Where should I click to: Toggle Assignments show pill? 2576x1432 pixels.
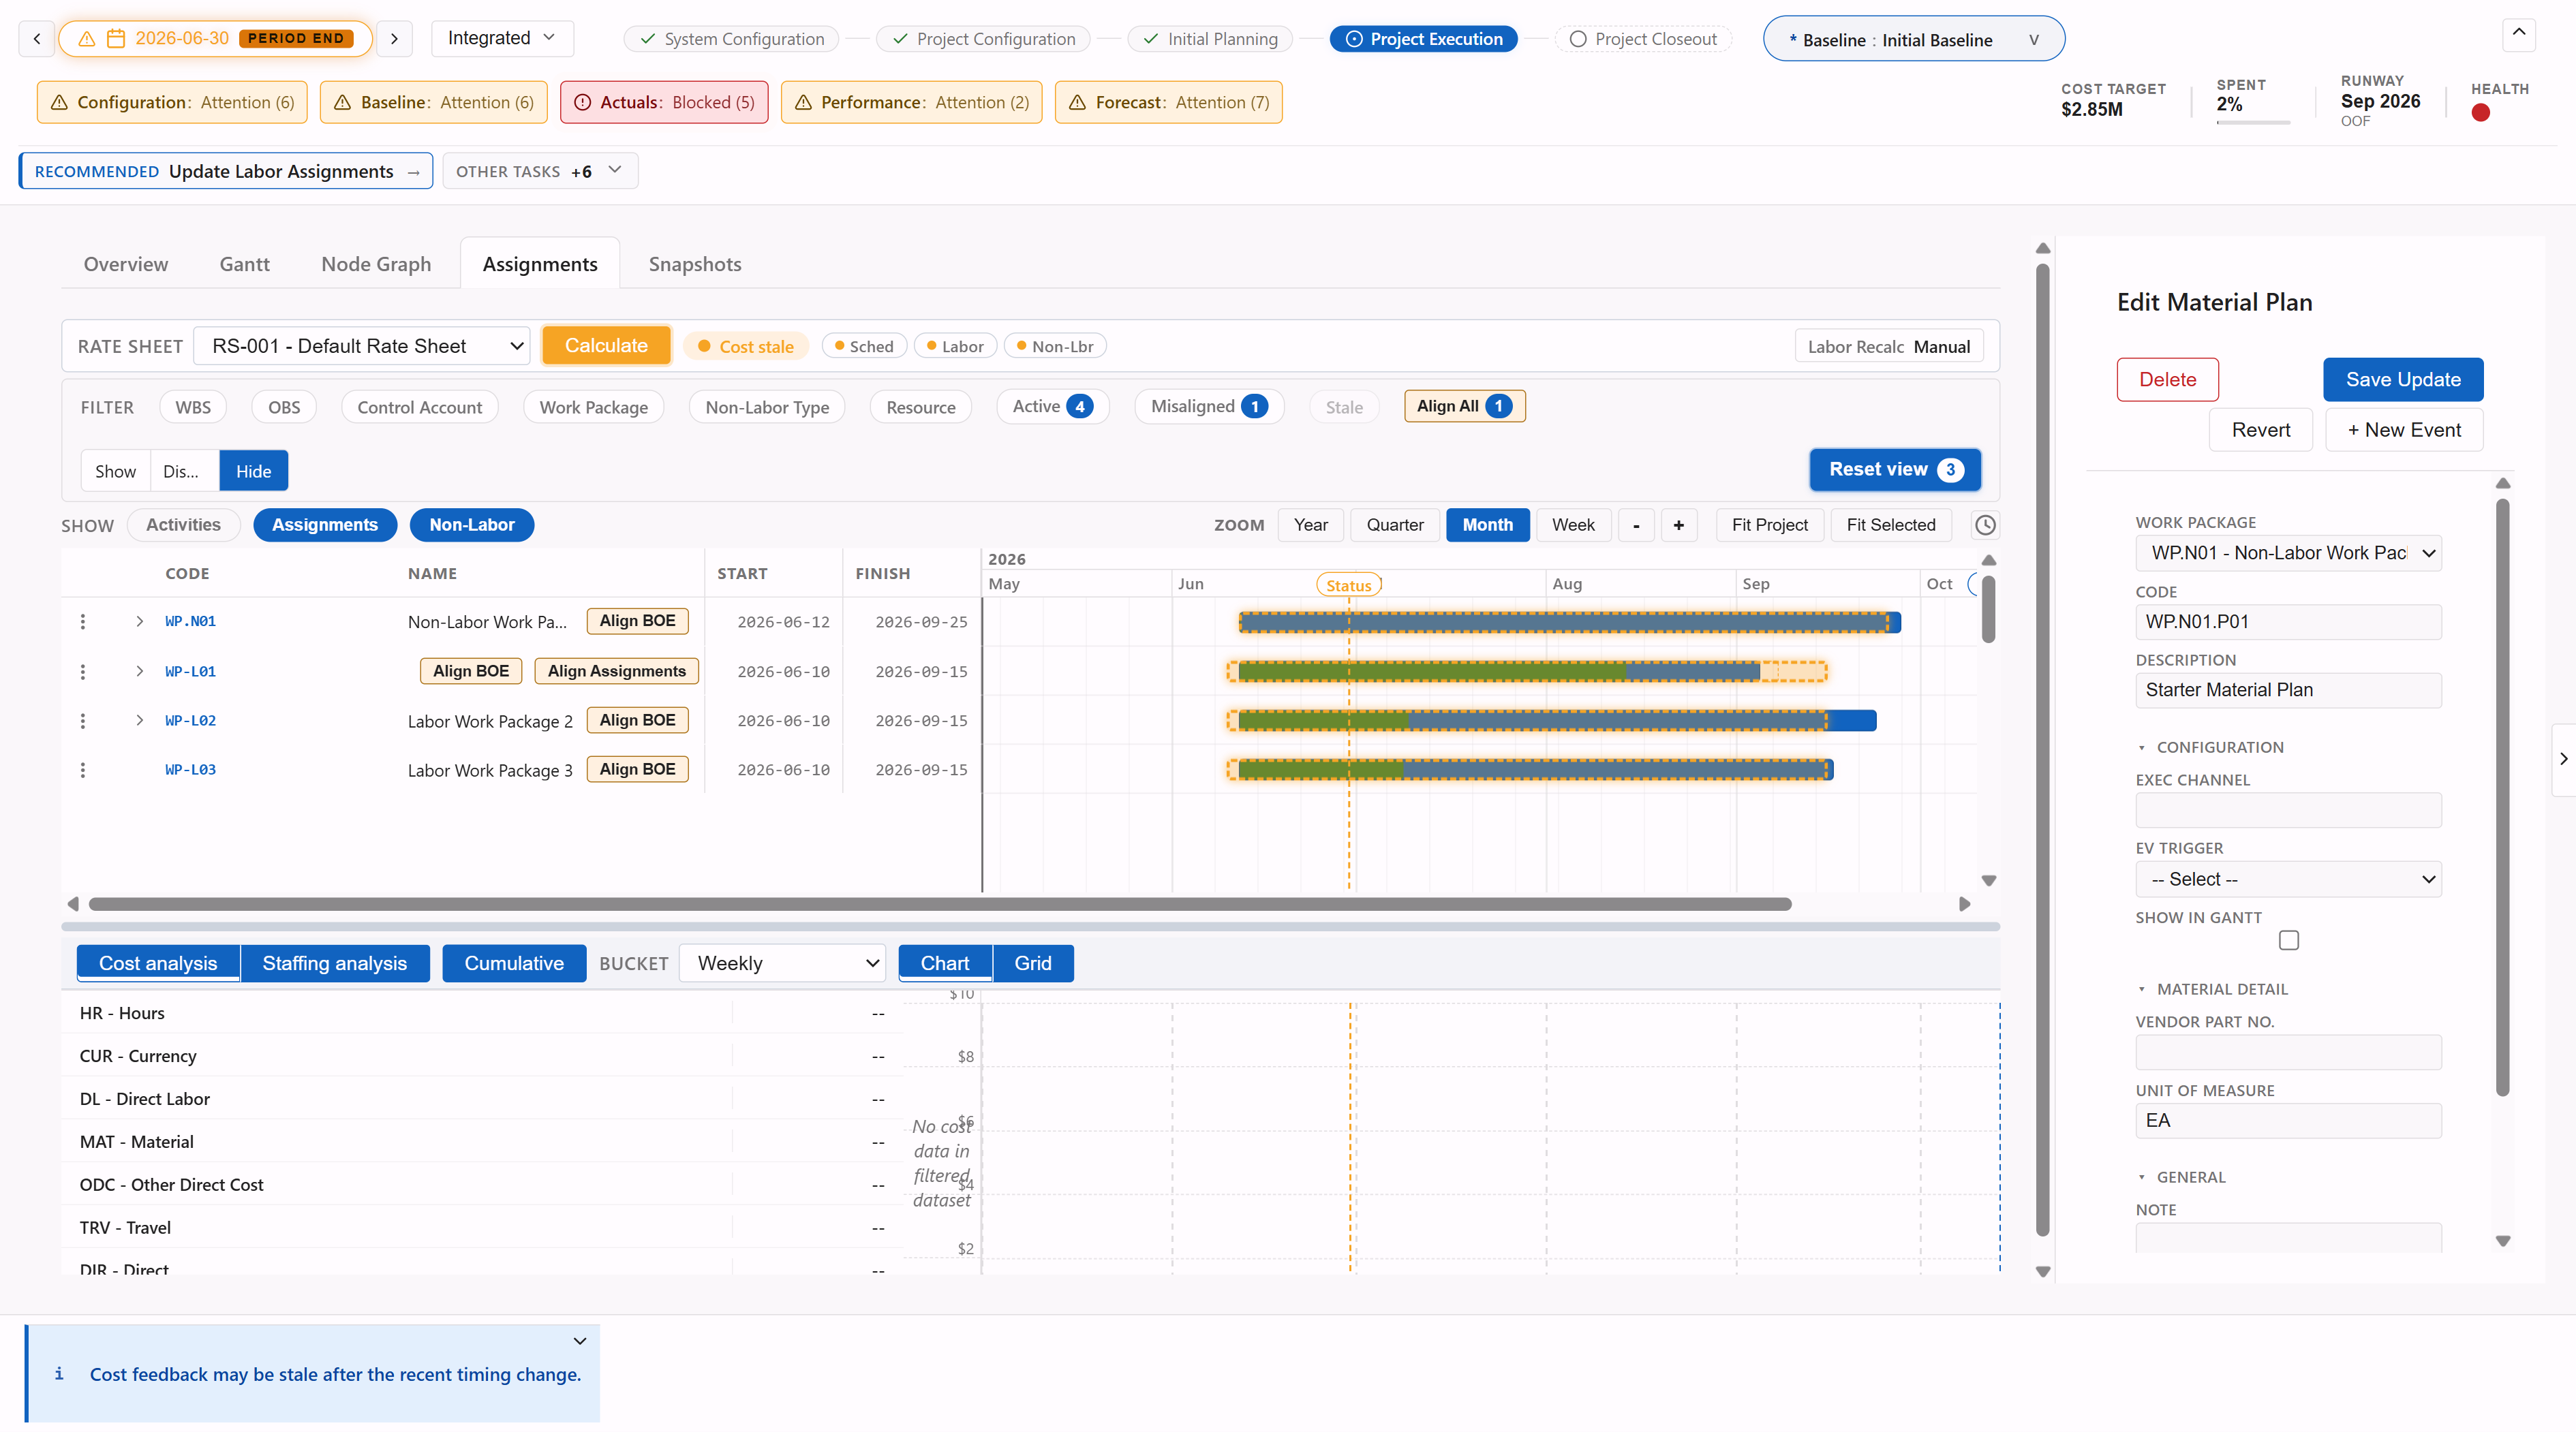coord(325,525)
